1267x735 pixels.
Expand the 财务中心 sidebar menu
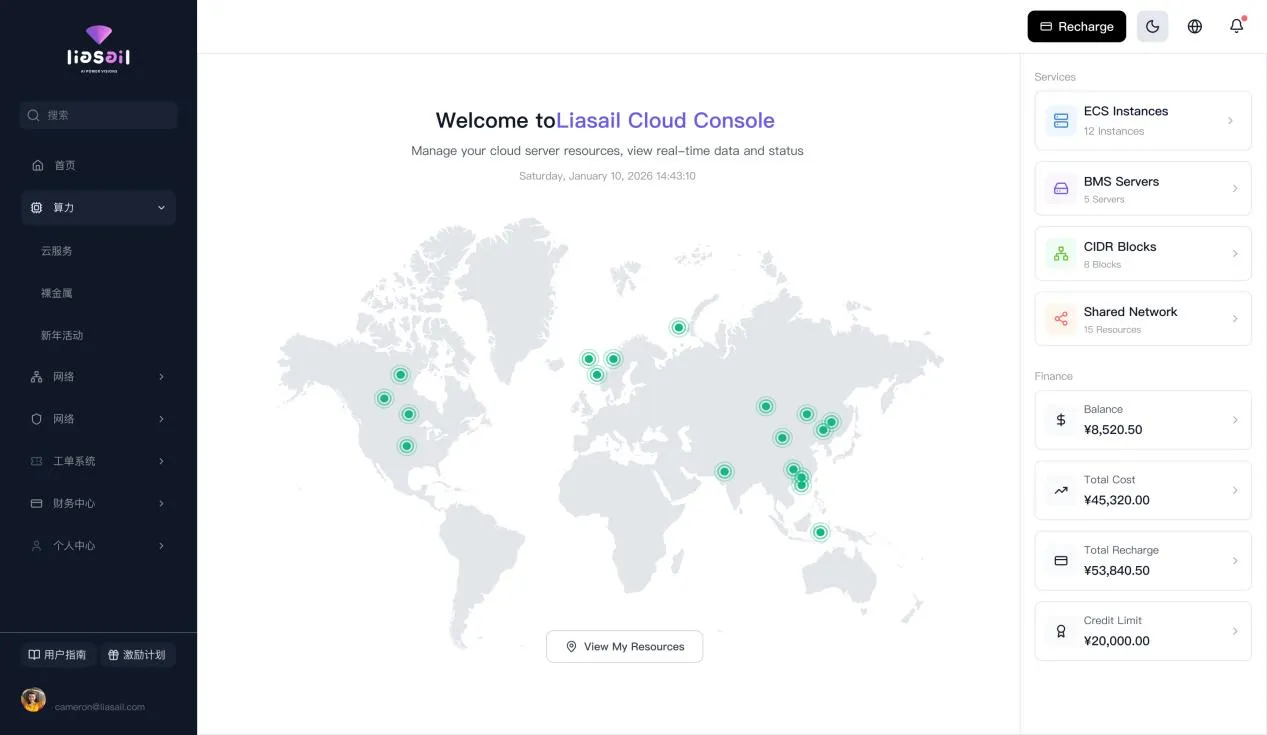point(98,503)
